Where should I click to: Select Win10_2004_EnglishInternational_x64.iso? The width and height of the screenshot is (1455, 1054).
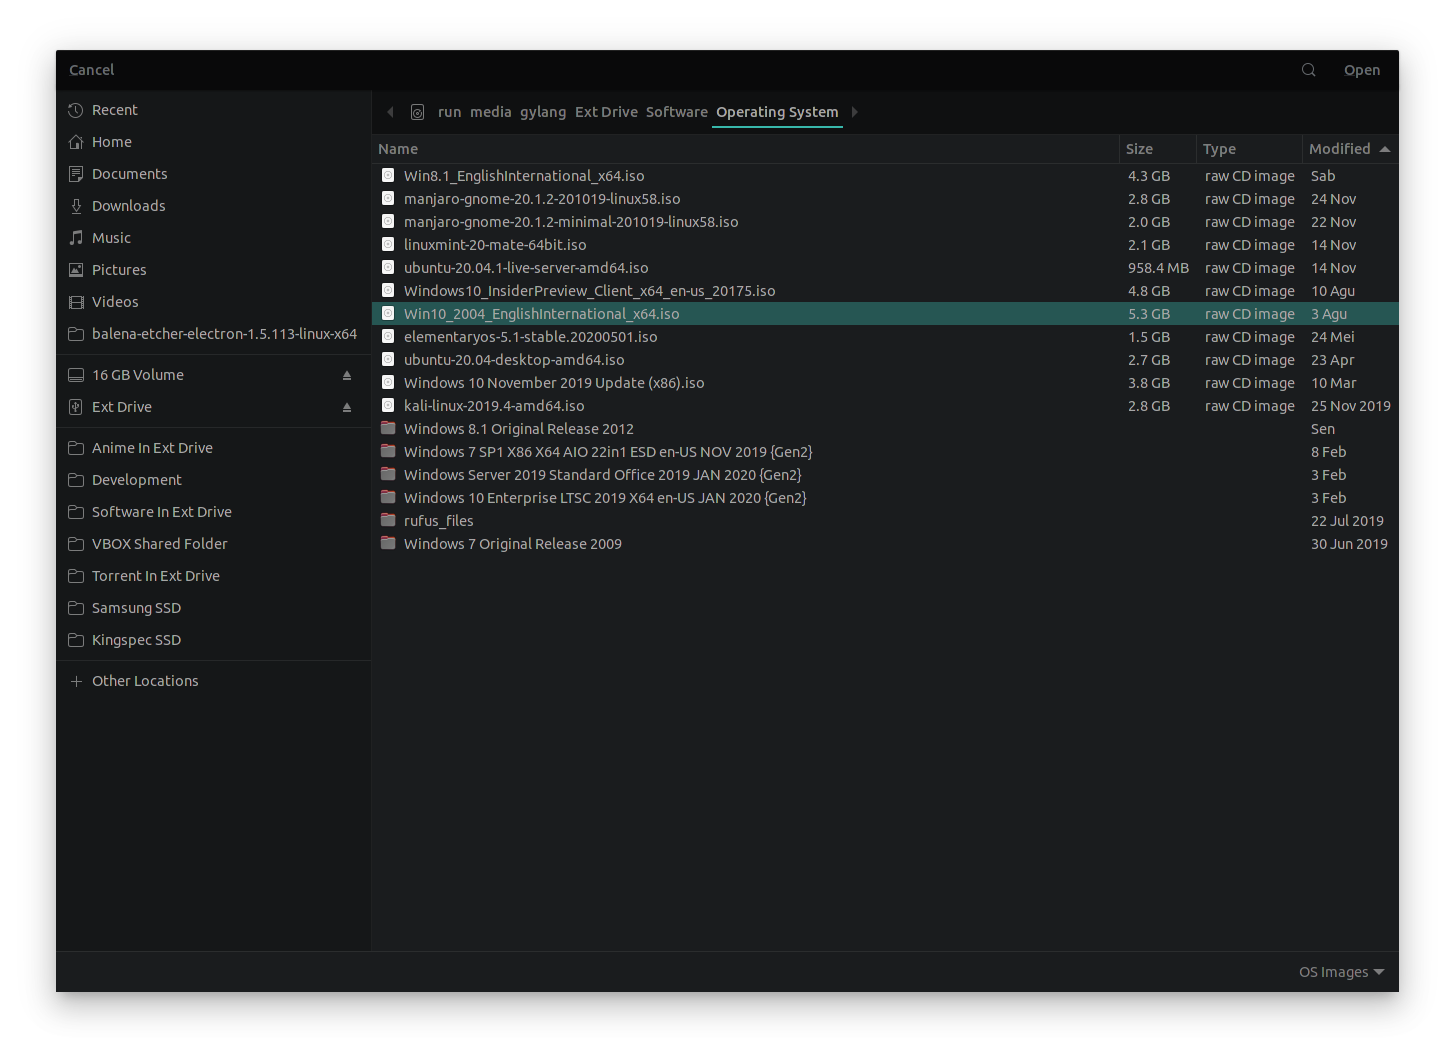pos(885,314)
